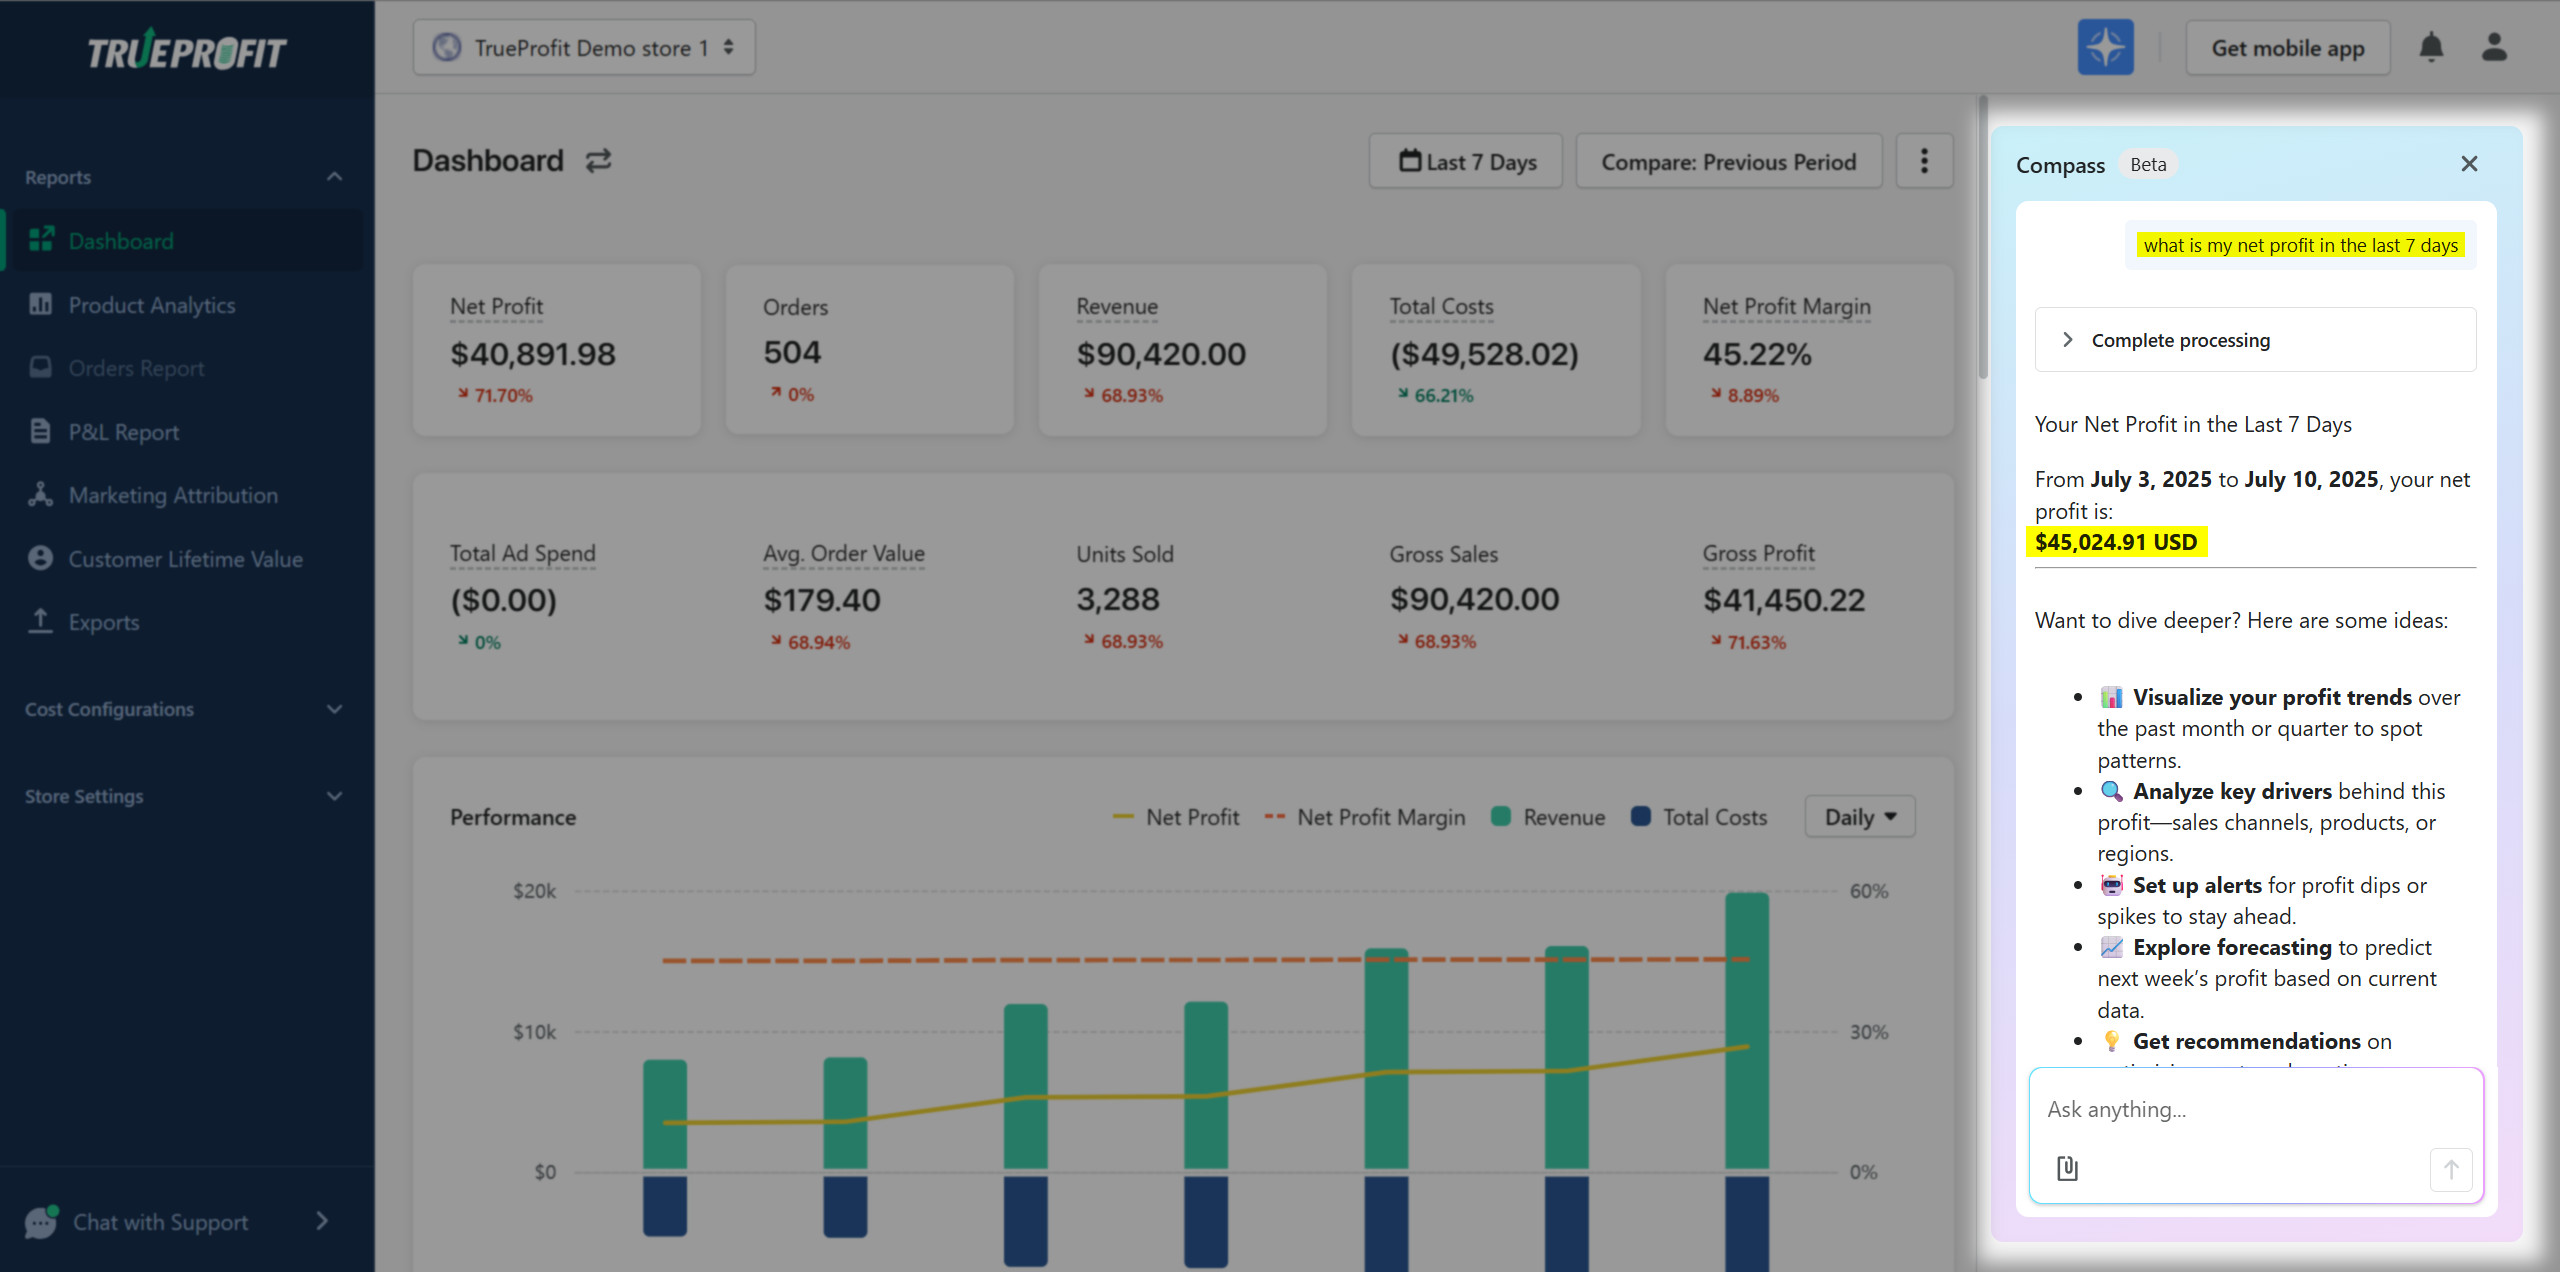The height and width of the screenshot is (1272, 2560).
Task: Click the notification bell
Action: (2433, 46)
